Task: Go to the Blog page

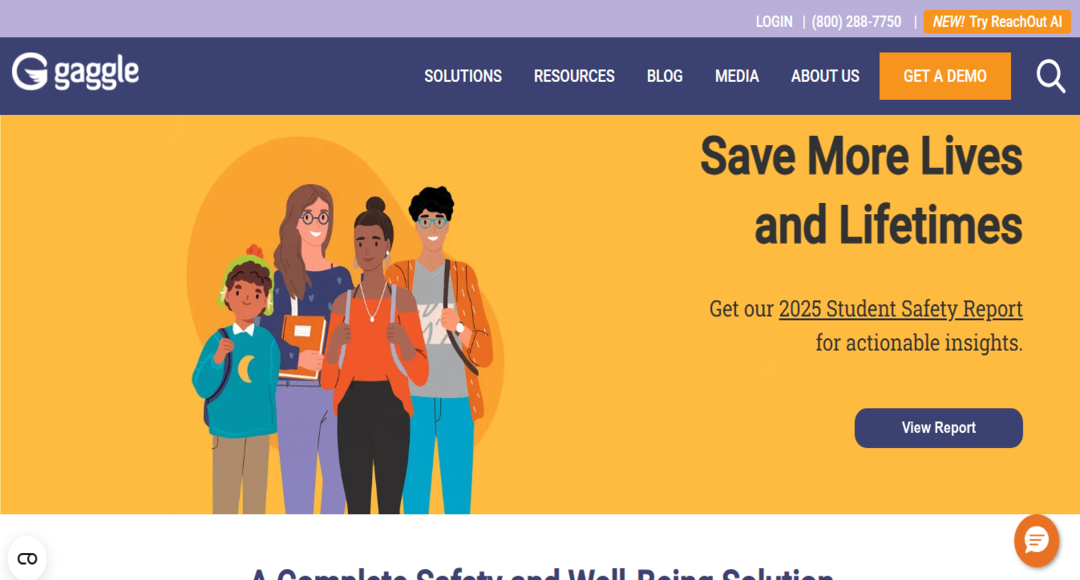Action: coord(665,76)
